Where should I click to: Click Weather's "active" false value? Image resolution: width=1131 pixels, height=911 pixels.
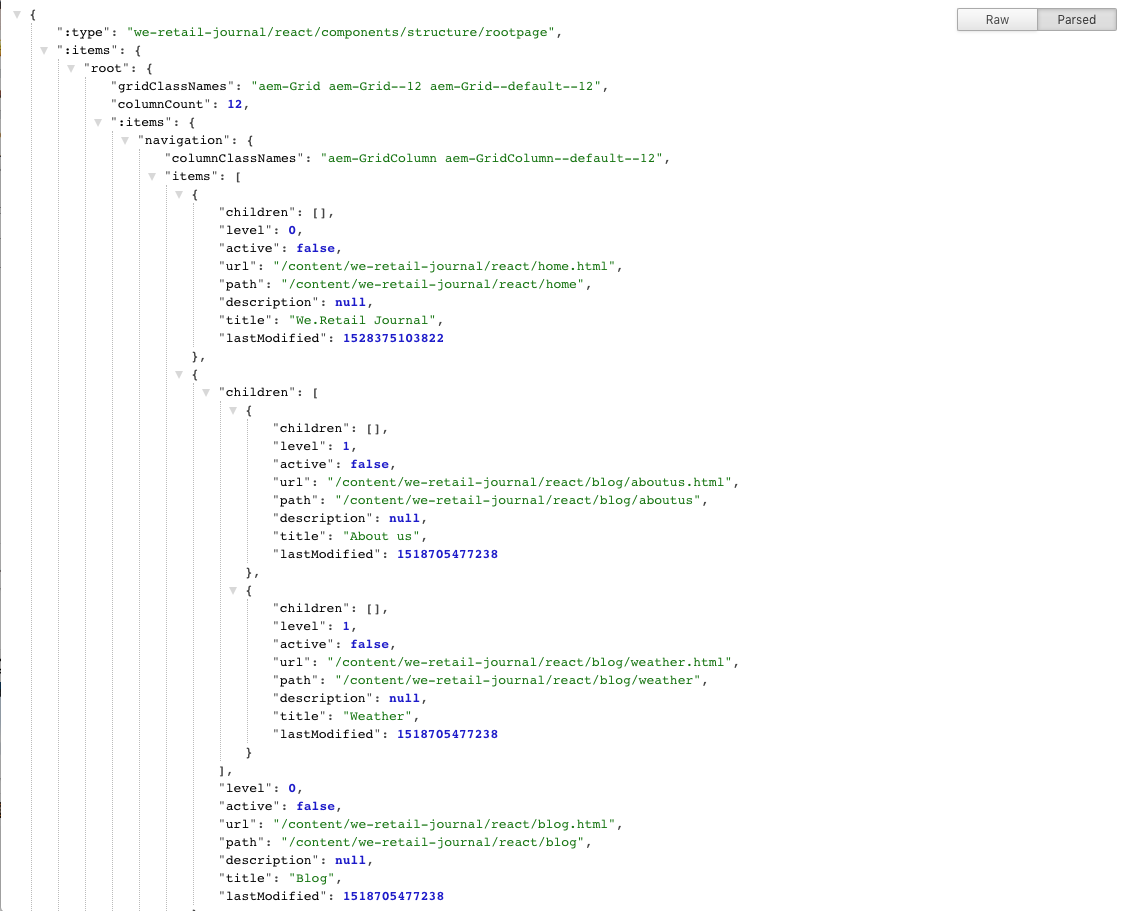(369, 644)
